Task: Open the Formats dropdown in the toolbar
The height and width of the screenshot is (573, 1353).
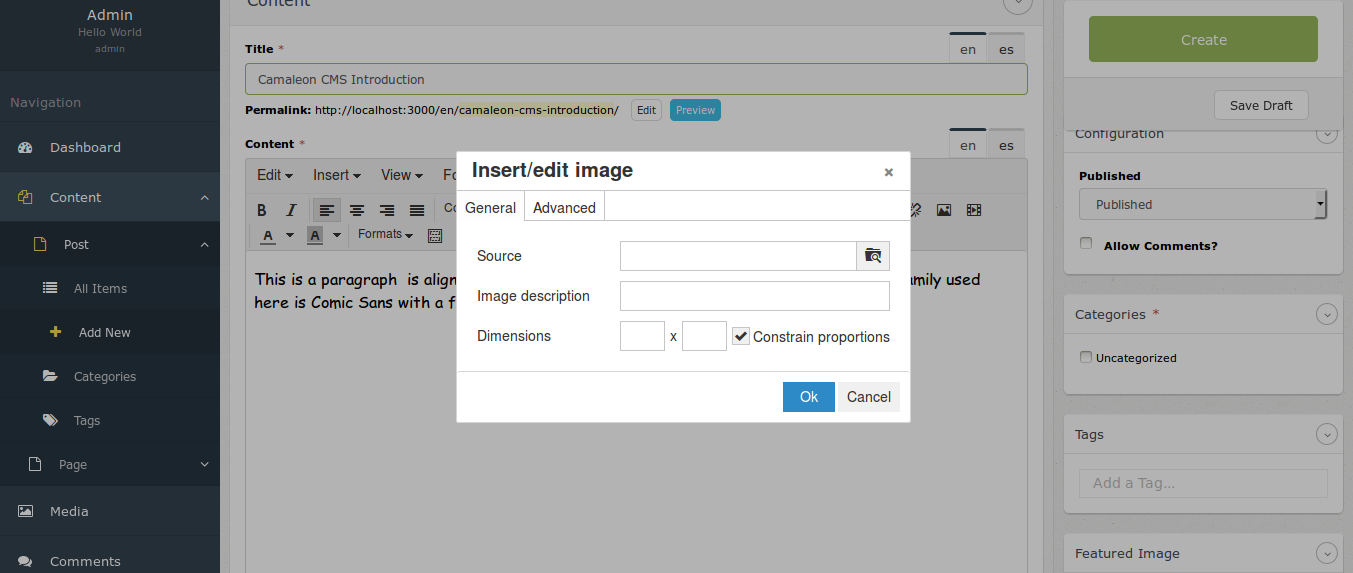Action: tap(386, 234)
